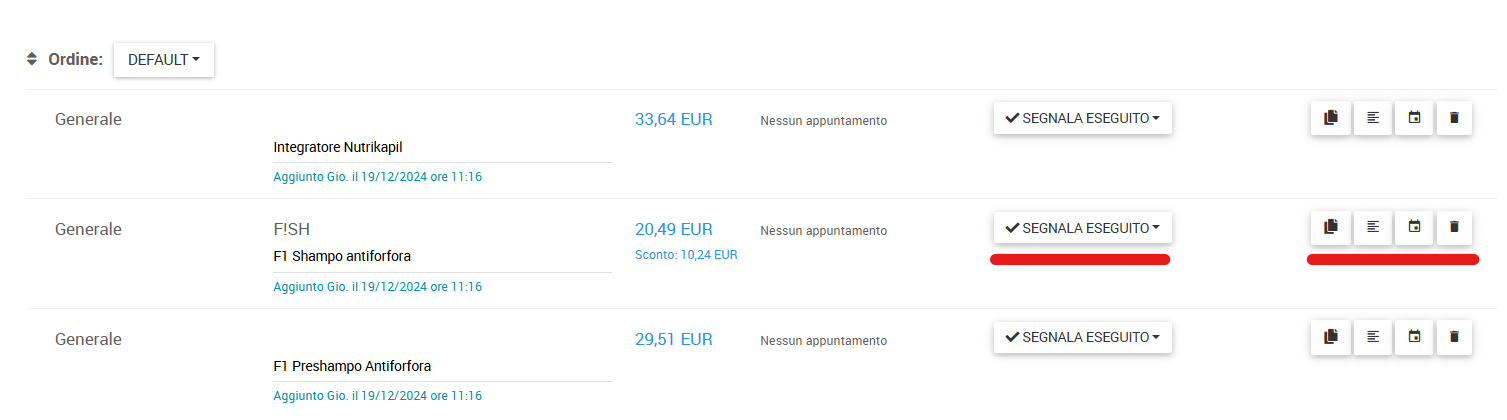Open notes icon for F1 Shampo antiforfora
This screenshot has height=420, width=1507.
tap(1373, 228)
